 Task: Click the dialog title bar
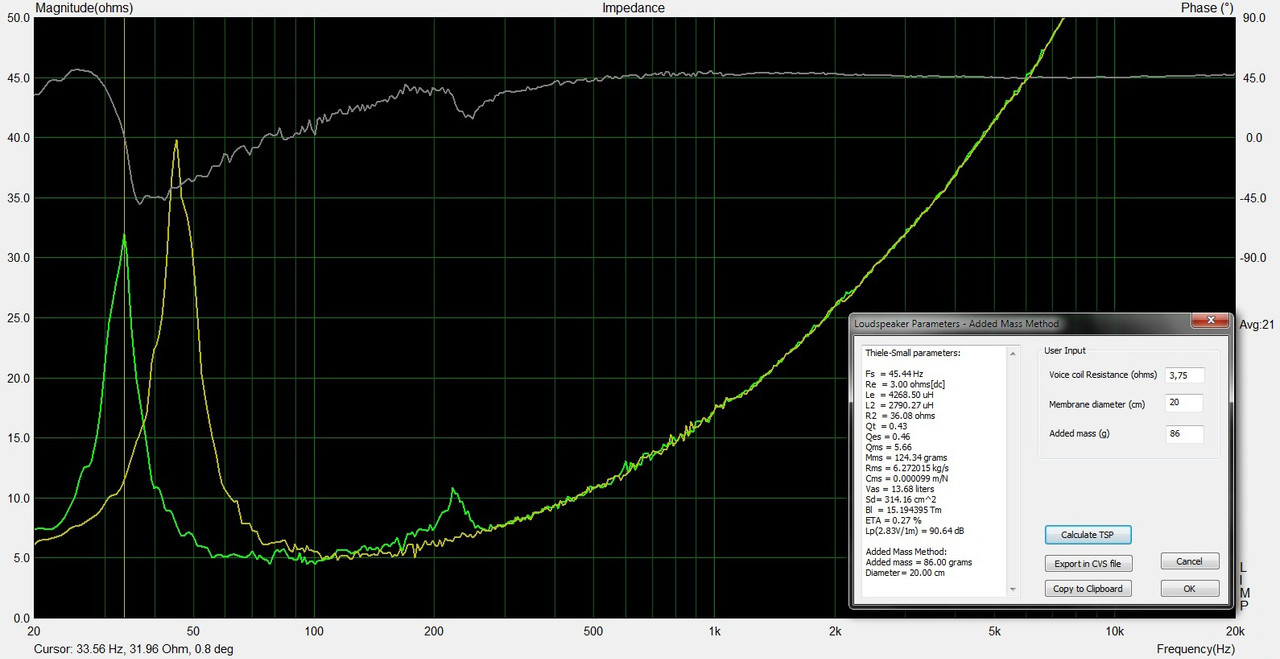point(1019,322)
